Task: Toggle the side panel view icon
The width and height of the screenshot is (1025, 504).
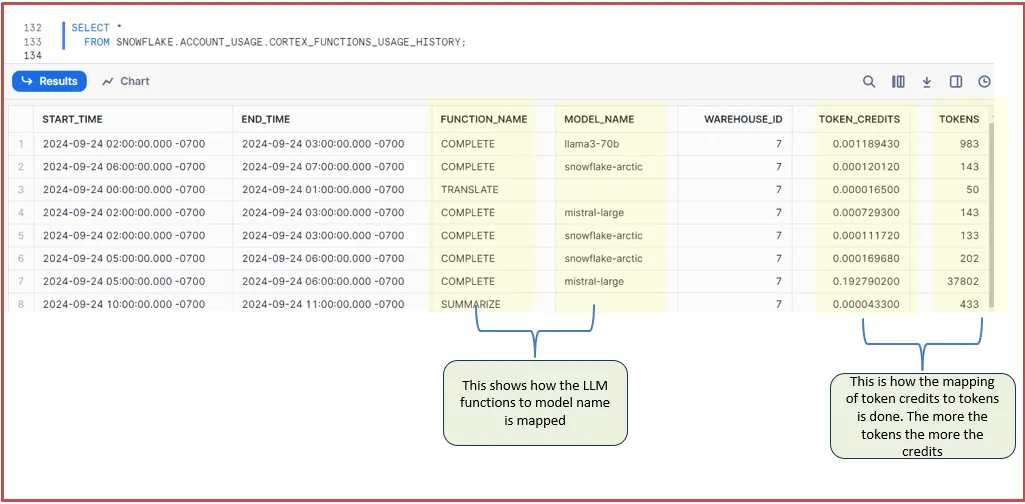Action: [956, 82]
